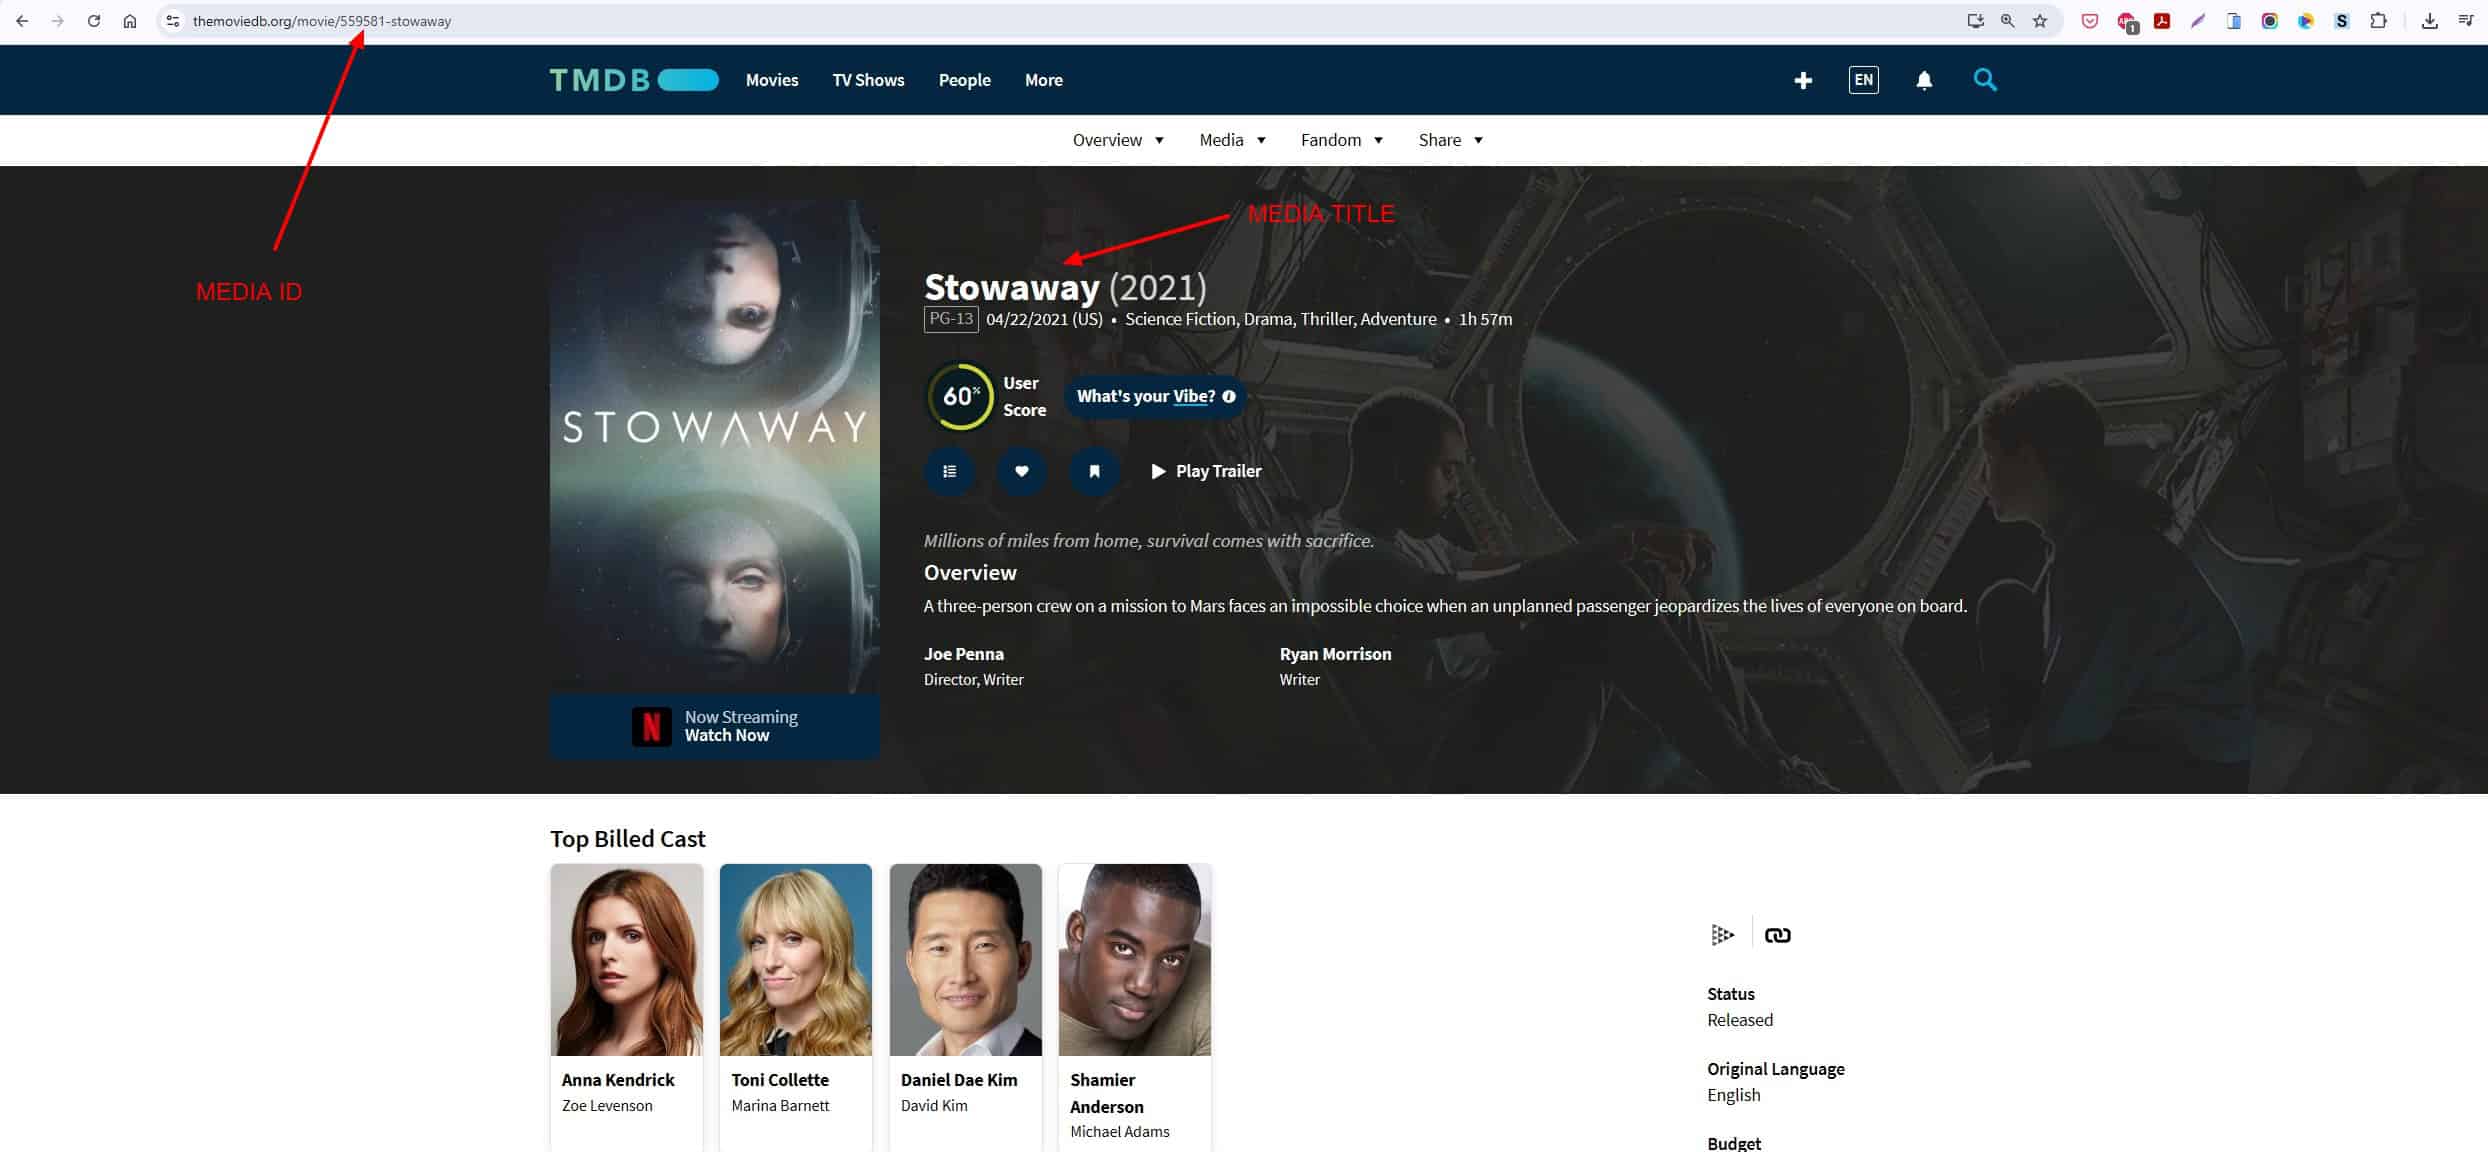Reload the page with the refresh icon
Viewport: 2488px width, 1152px height.
coord(94,21)
